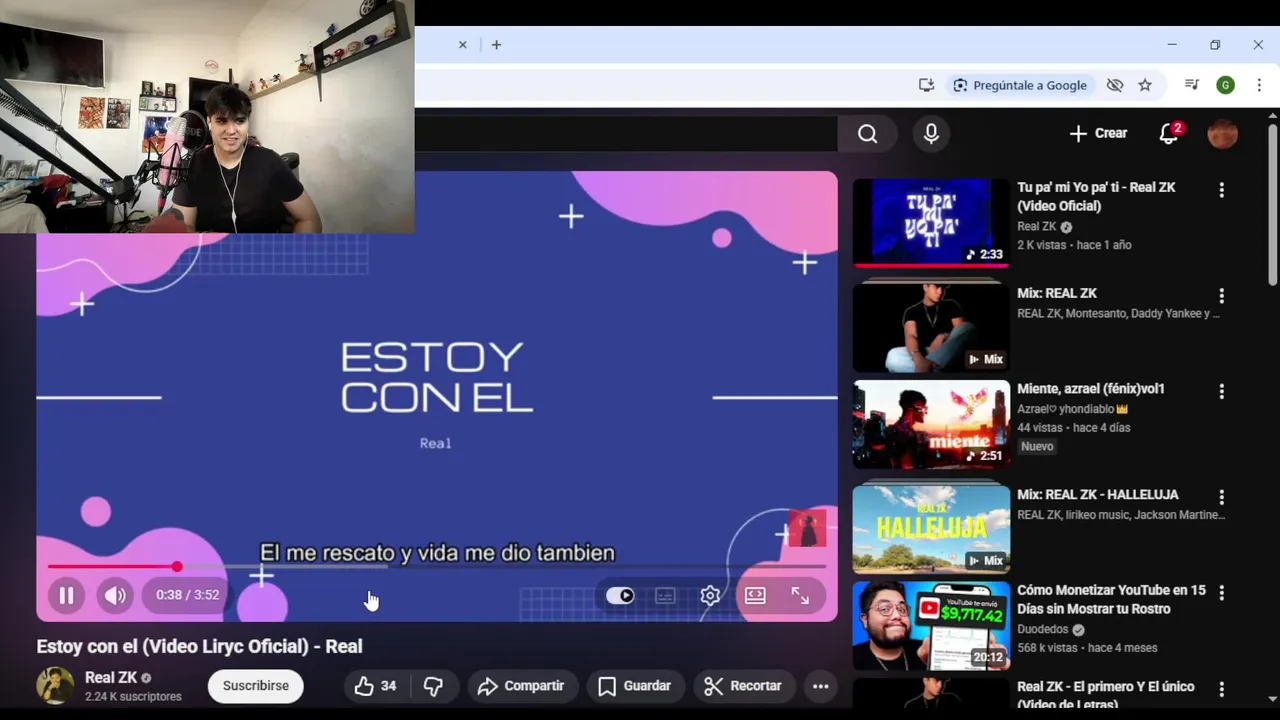The image size is (1280, 720).
Task: Open the Real ZK channel avatar
Action: tap(55, 686)
